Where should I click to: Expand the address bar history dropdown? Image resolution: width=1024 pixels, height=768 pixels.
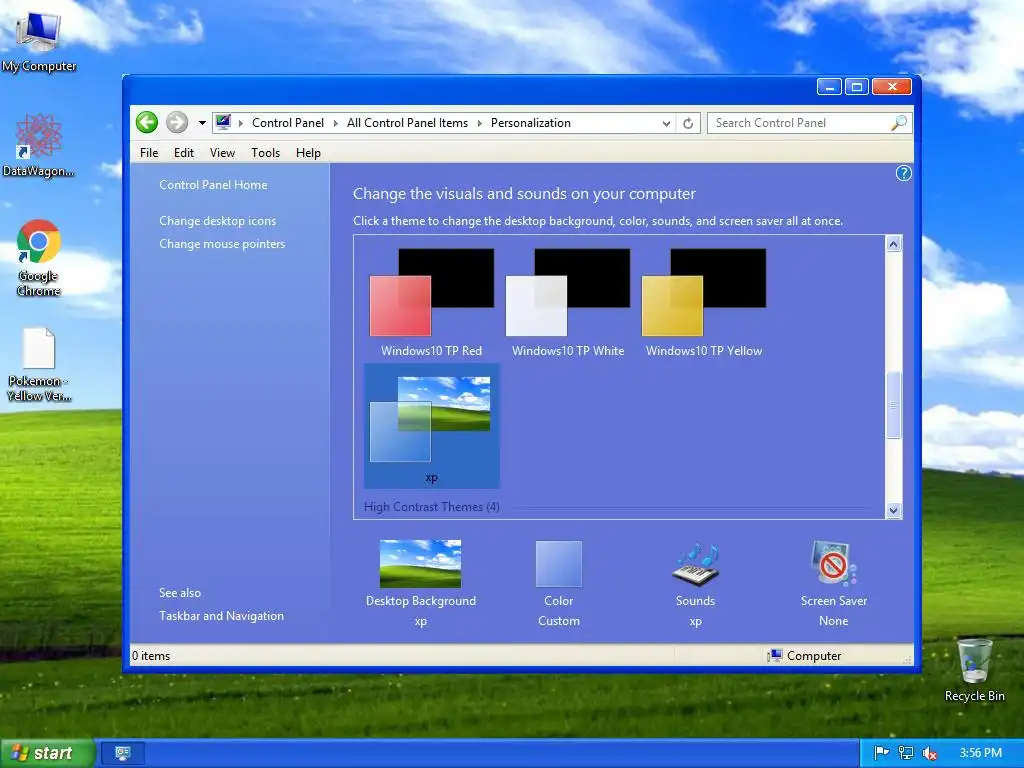666,123
